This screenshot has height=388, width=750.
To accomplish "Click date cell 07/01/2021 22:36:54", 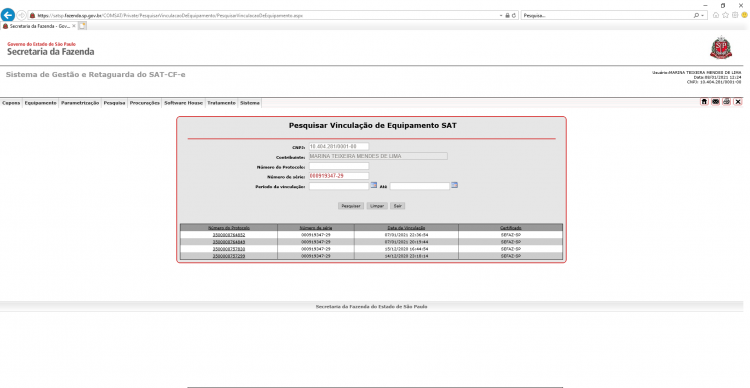I will (406, 235).
